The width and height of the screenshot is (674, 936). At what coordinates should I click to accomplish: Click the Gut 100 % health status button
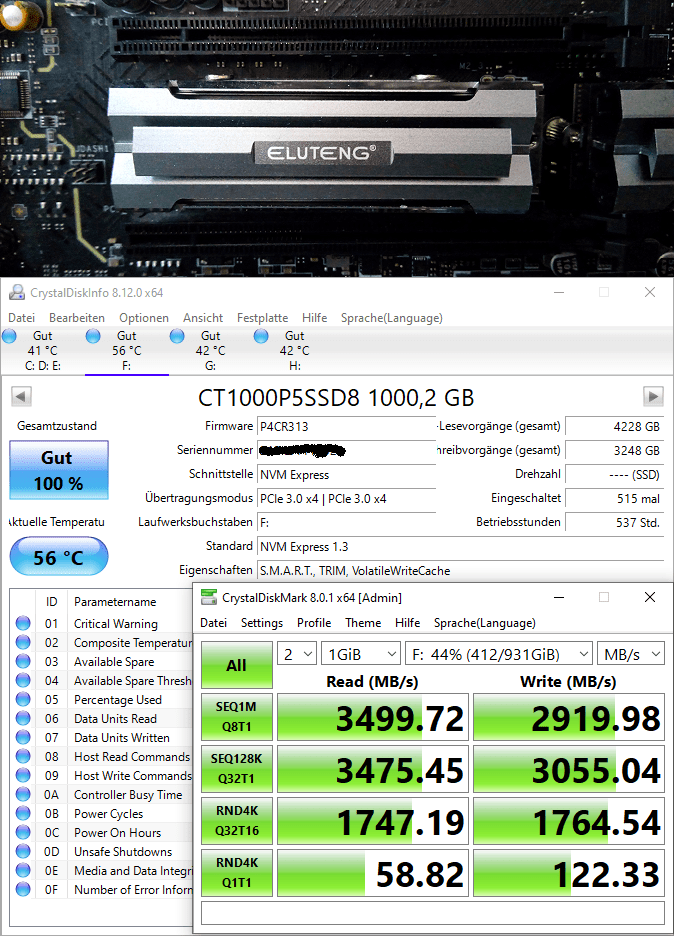(59, 470)
